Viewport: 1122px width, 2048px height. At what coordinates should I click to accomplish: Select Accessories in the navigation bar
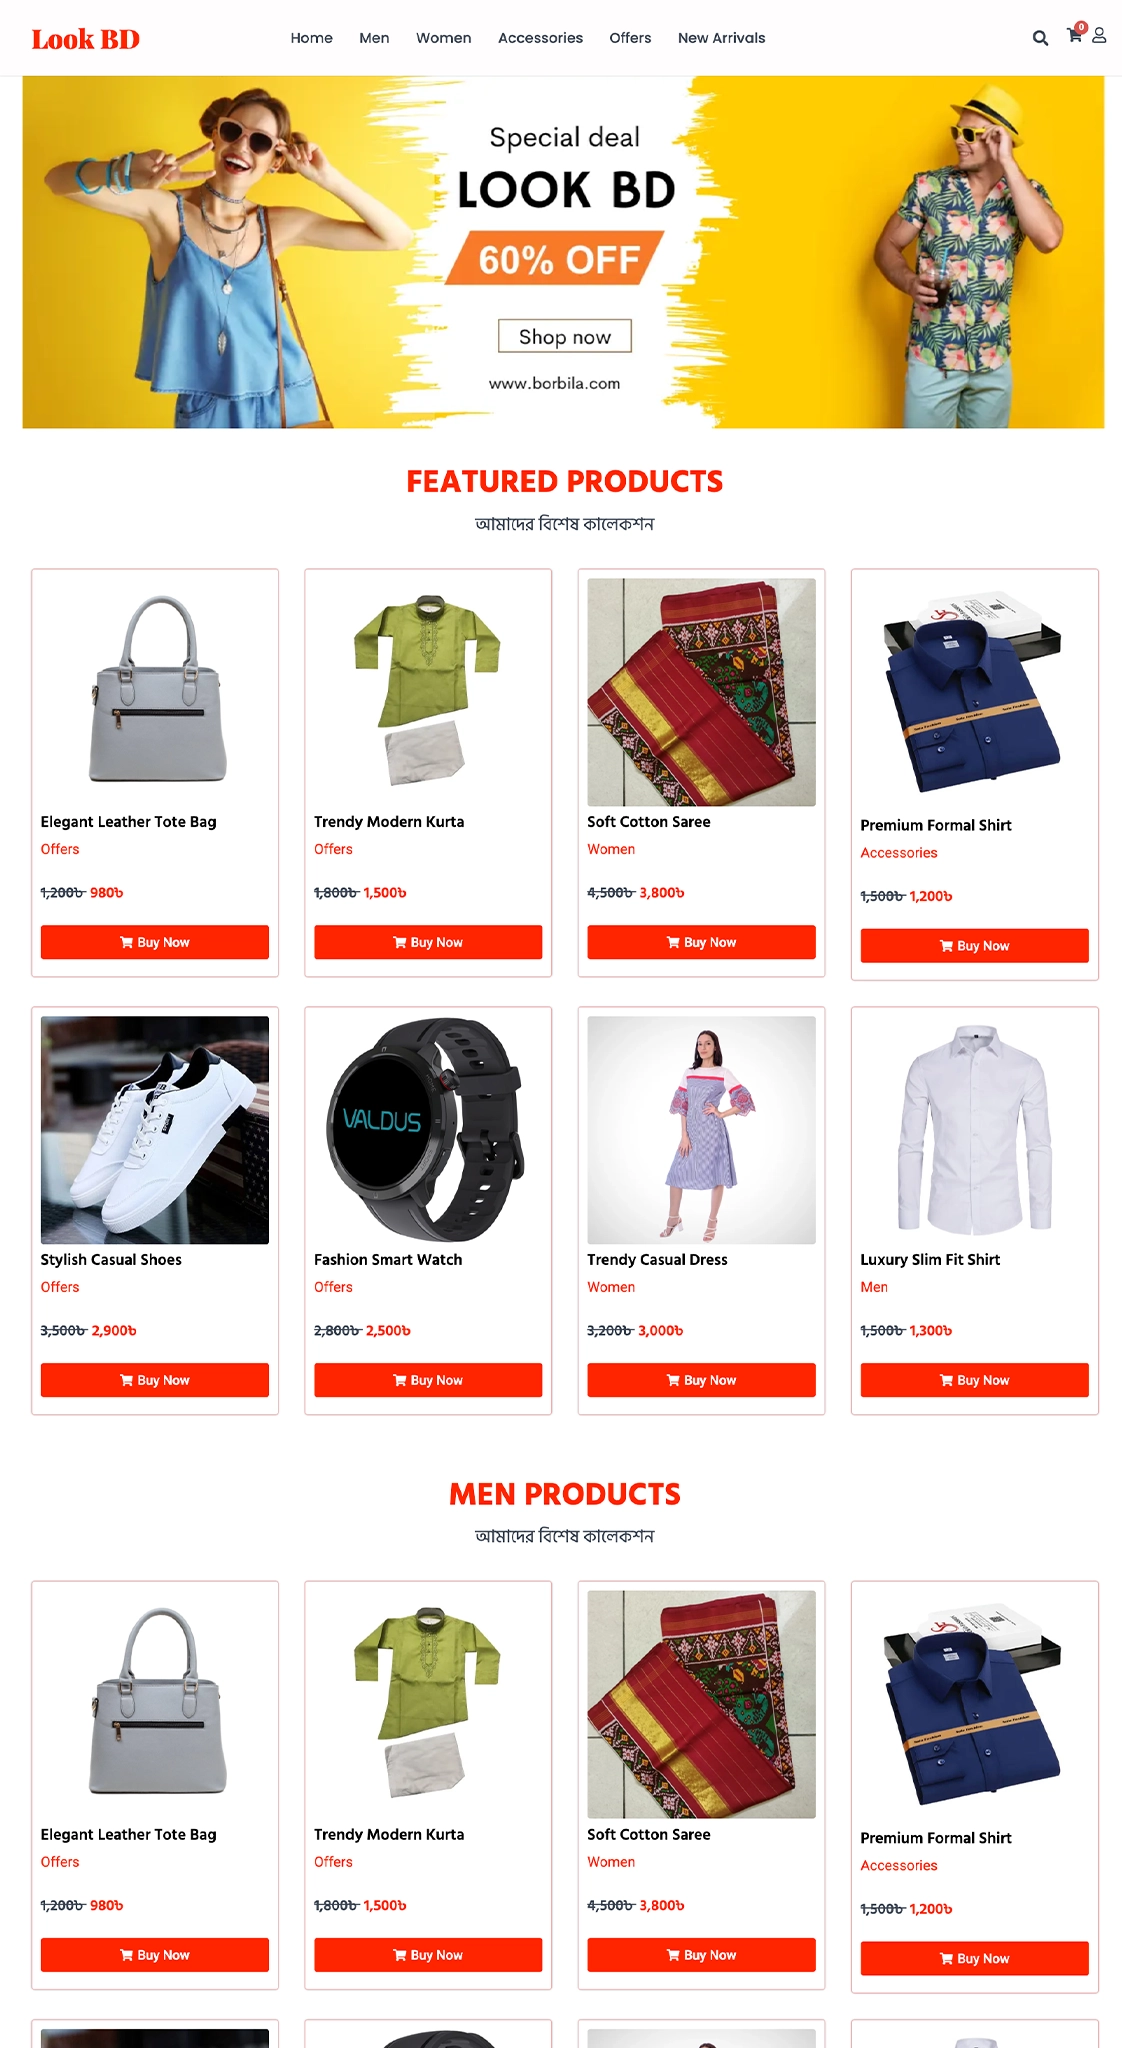pyautogui.click(x=540, y=38)
